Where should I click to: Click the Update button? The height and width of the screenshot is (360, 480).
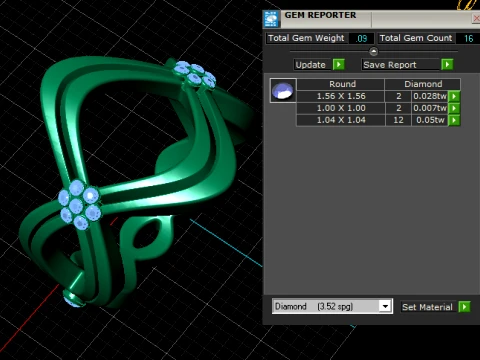click(x=313, y=65)
